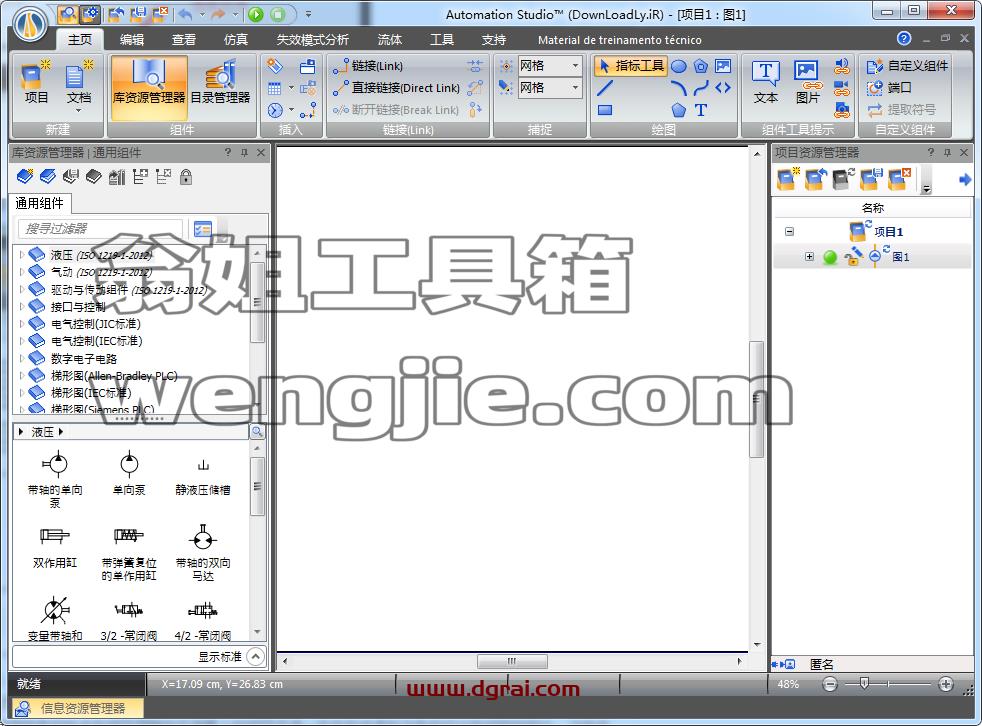Expand the 电气控制(JIC标准) tree node
This screenshot has width=982, height=726.
[x=22, y=324]
